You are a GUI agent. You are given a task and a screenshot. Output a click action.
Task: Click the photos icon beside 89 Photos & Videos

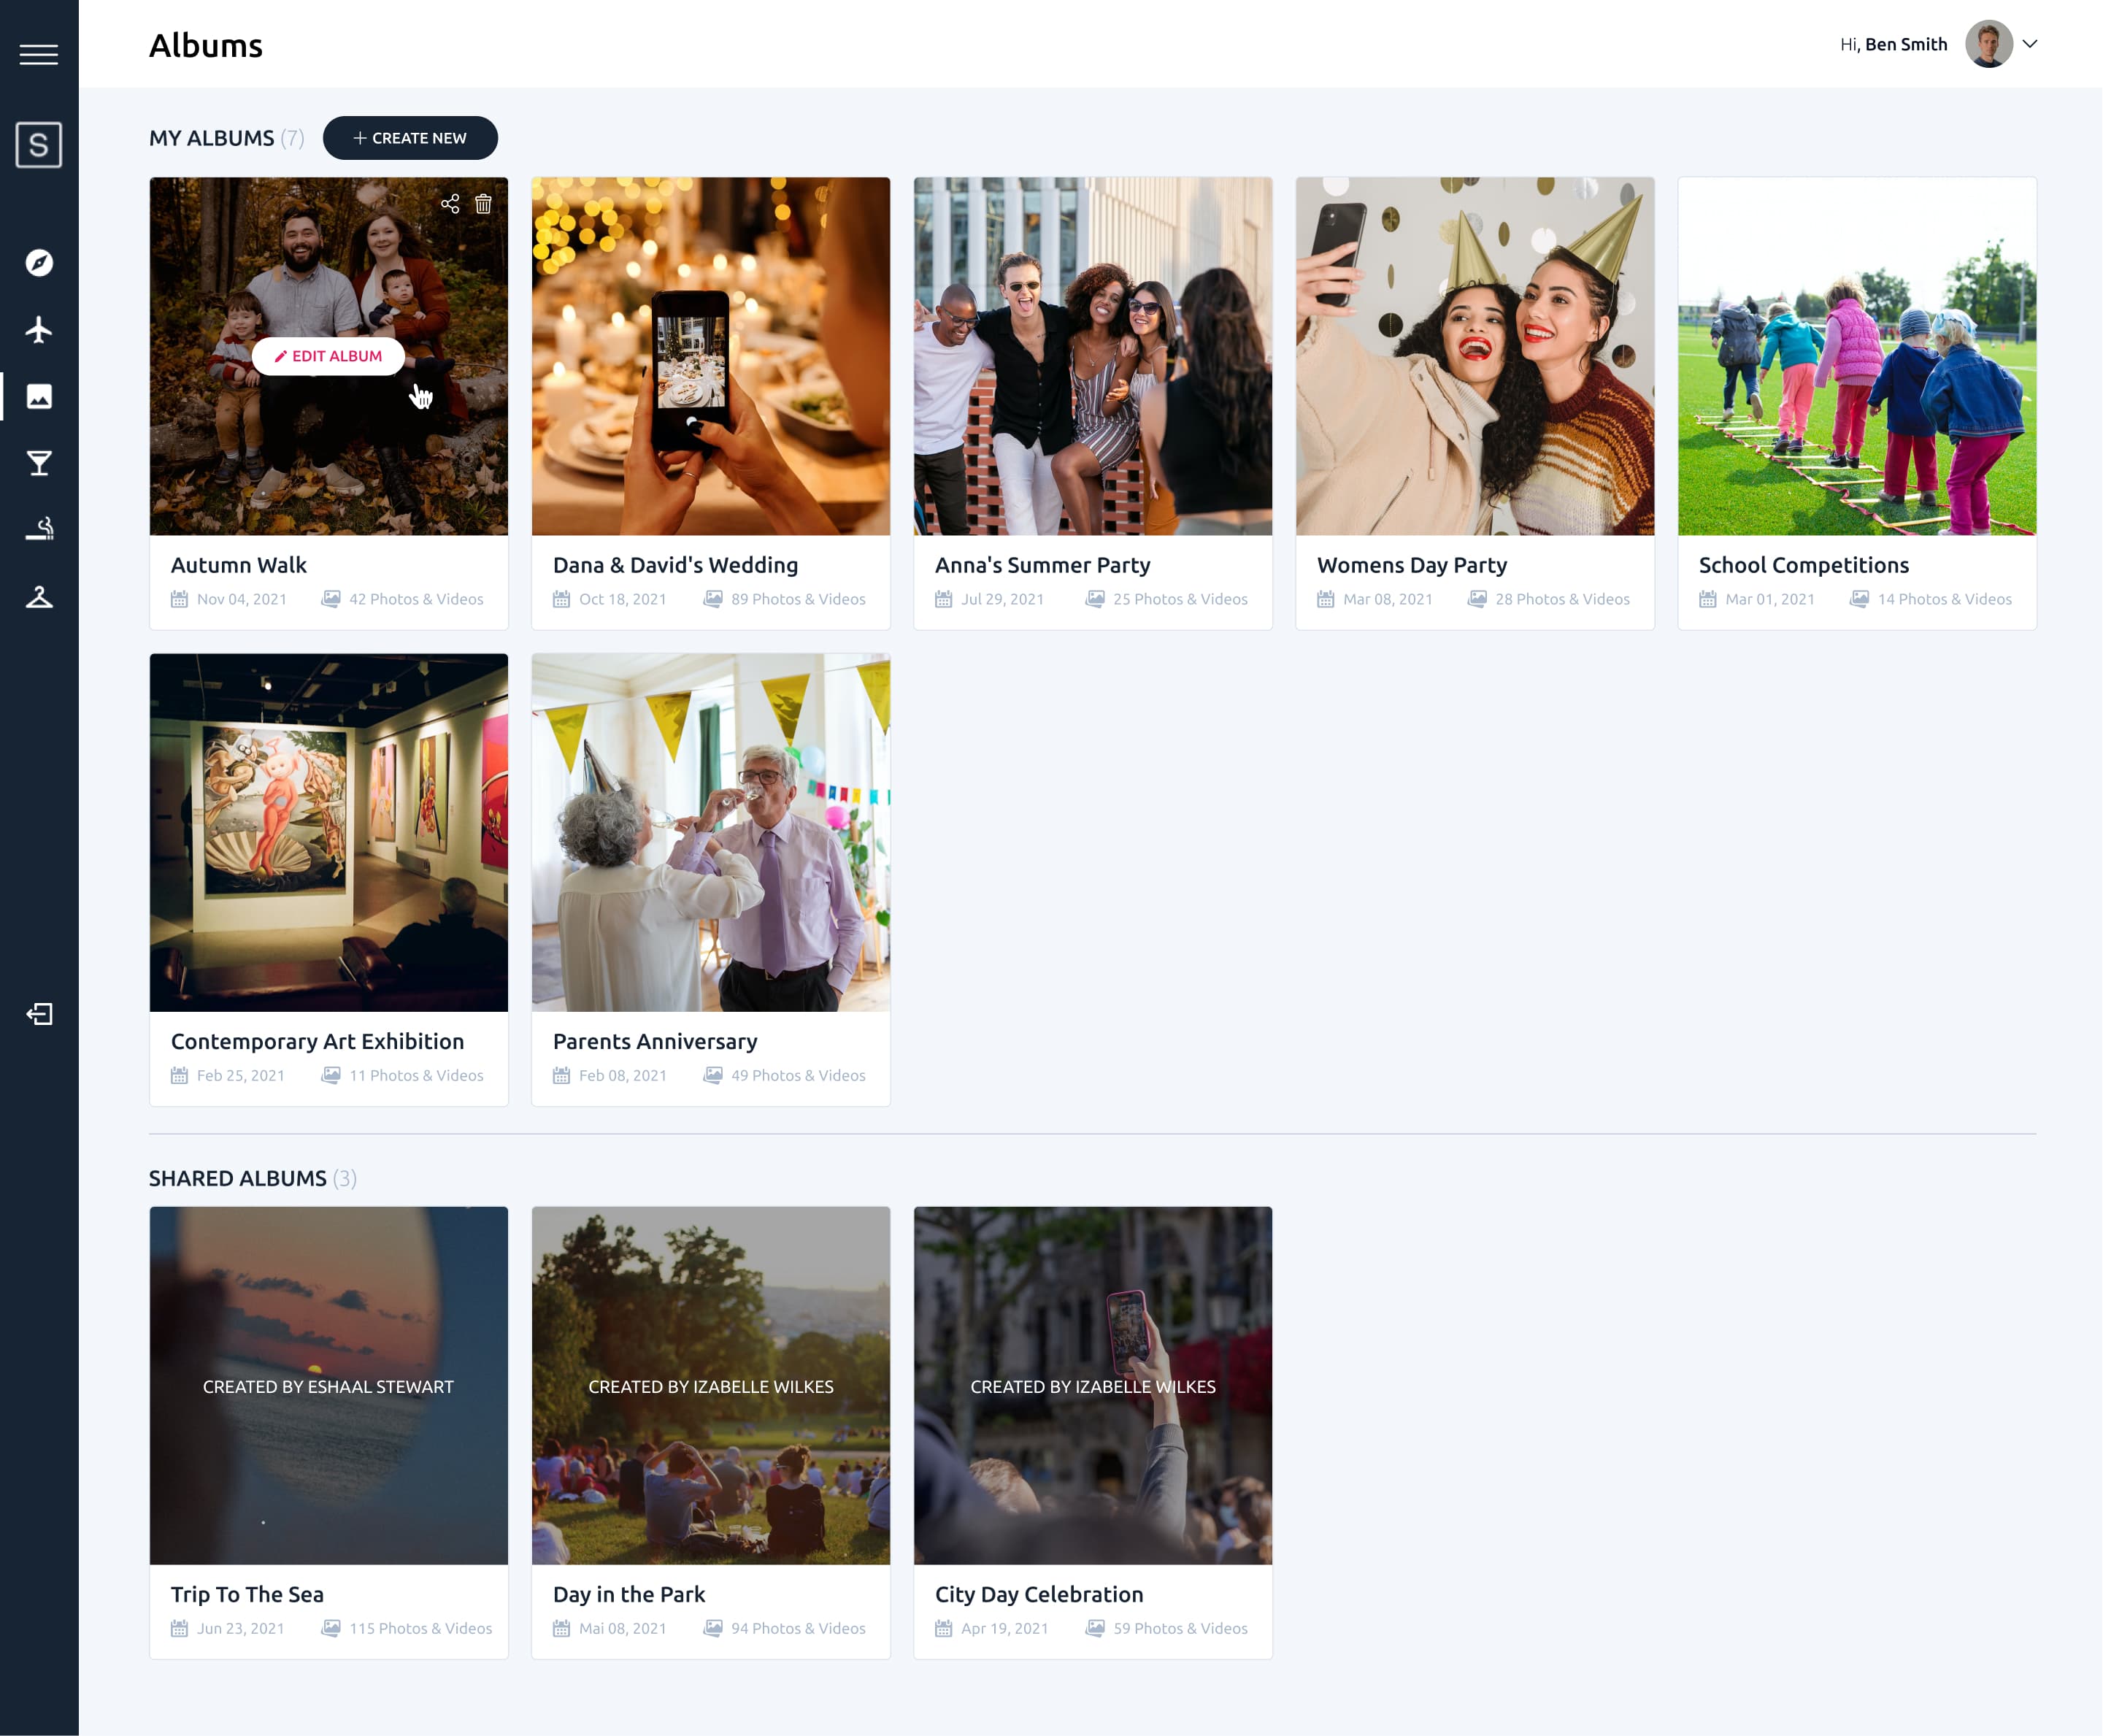(712, 599)
